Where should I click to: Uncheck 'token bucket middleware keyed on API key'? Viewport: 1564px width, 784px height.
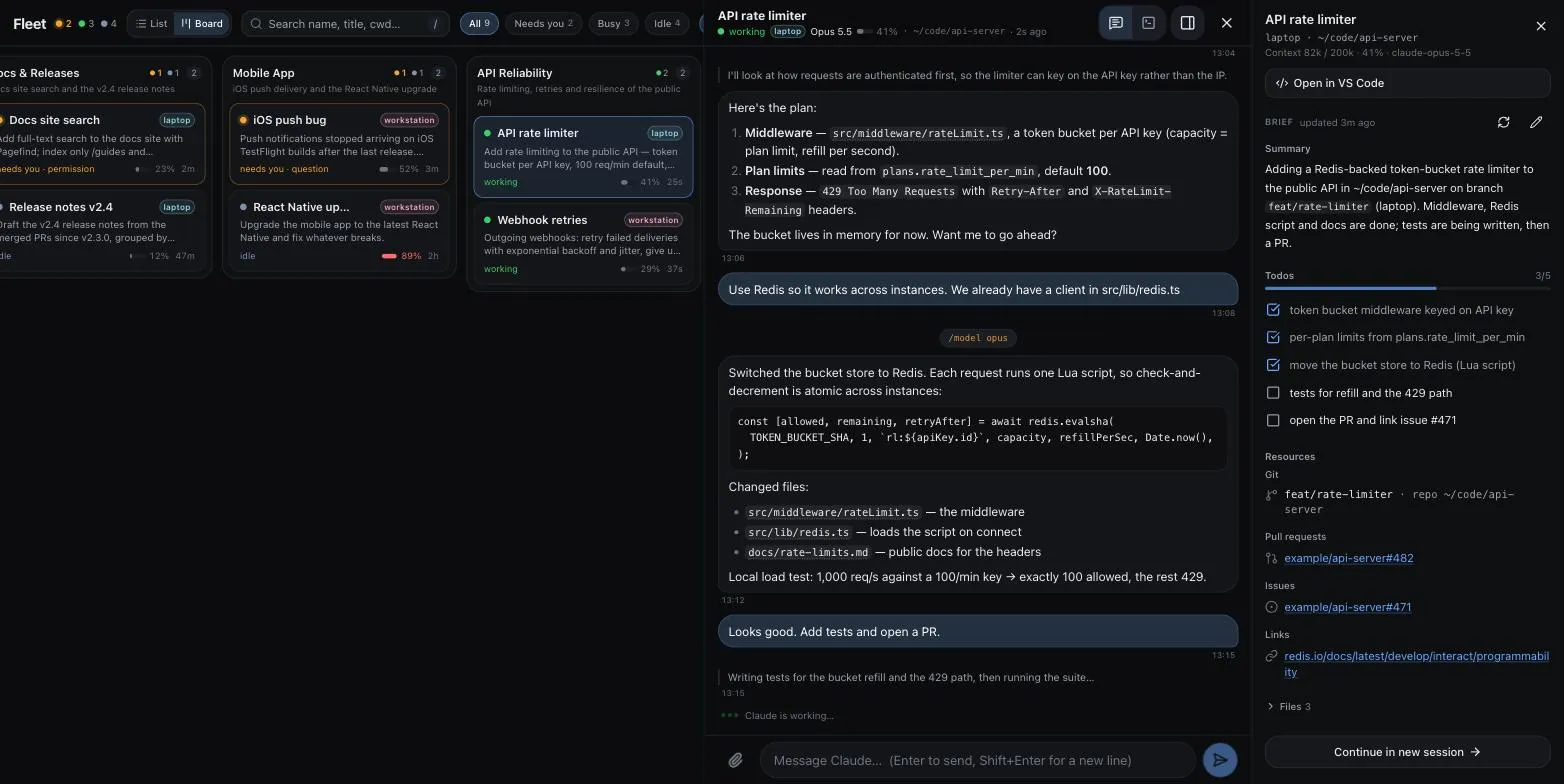click(x=1273, y=310)
